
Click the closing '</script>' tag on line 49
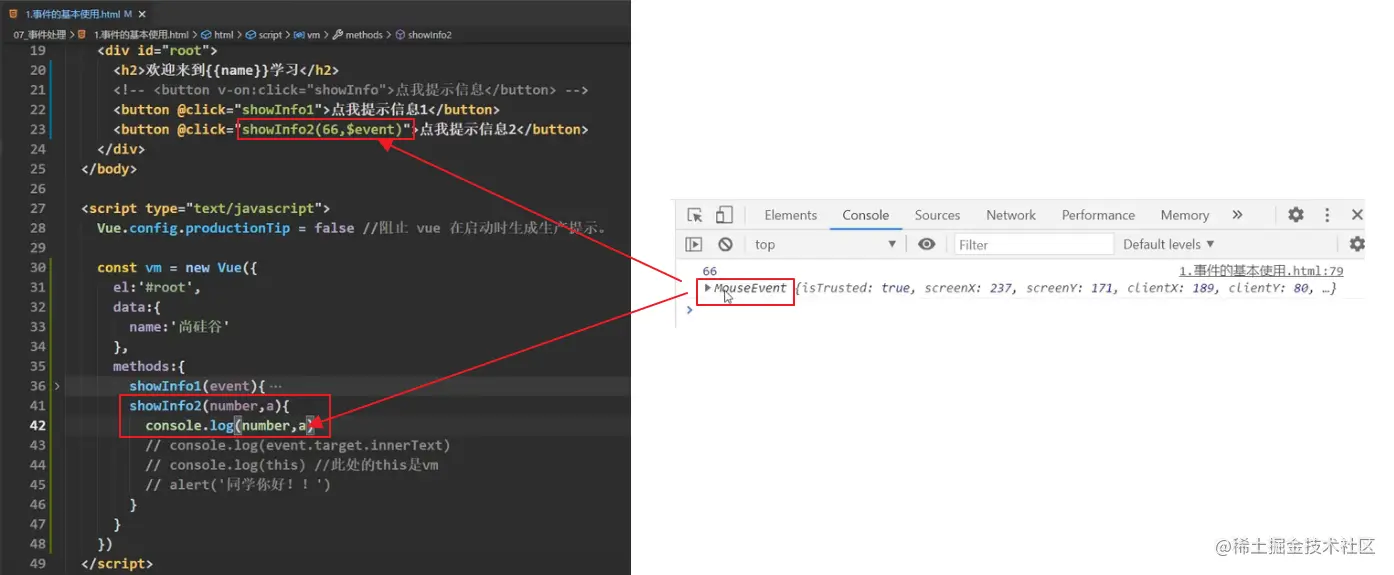tap(117, 563)
